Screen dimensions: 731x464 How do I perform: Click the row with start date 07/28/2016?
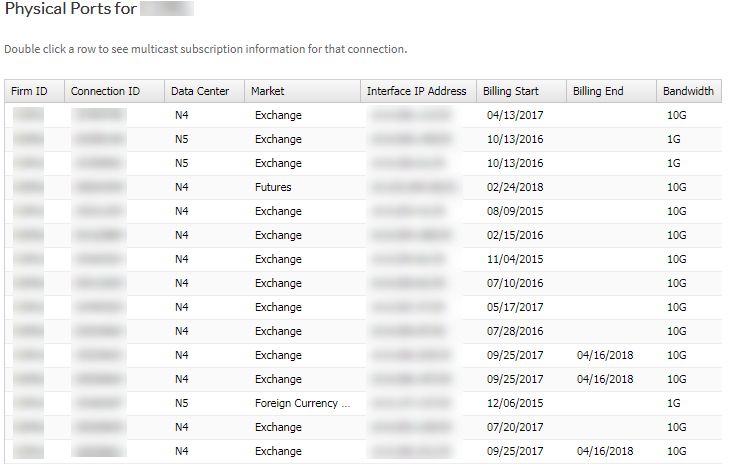363,331
